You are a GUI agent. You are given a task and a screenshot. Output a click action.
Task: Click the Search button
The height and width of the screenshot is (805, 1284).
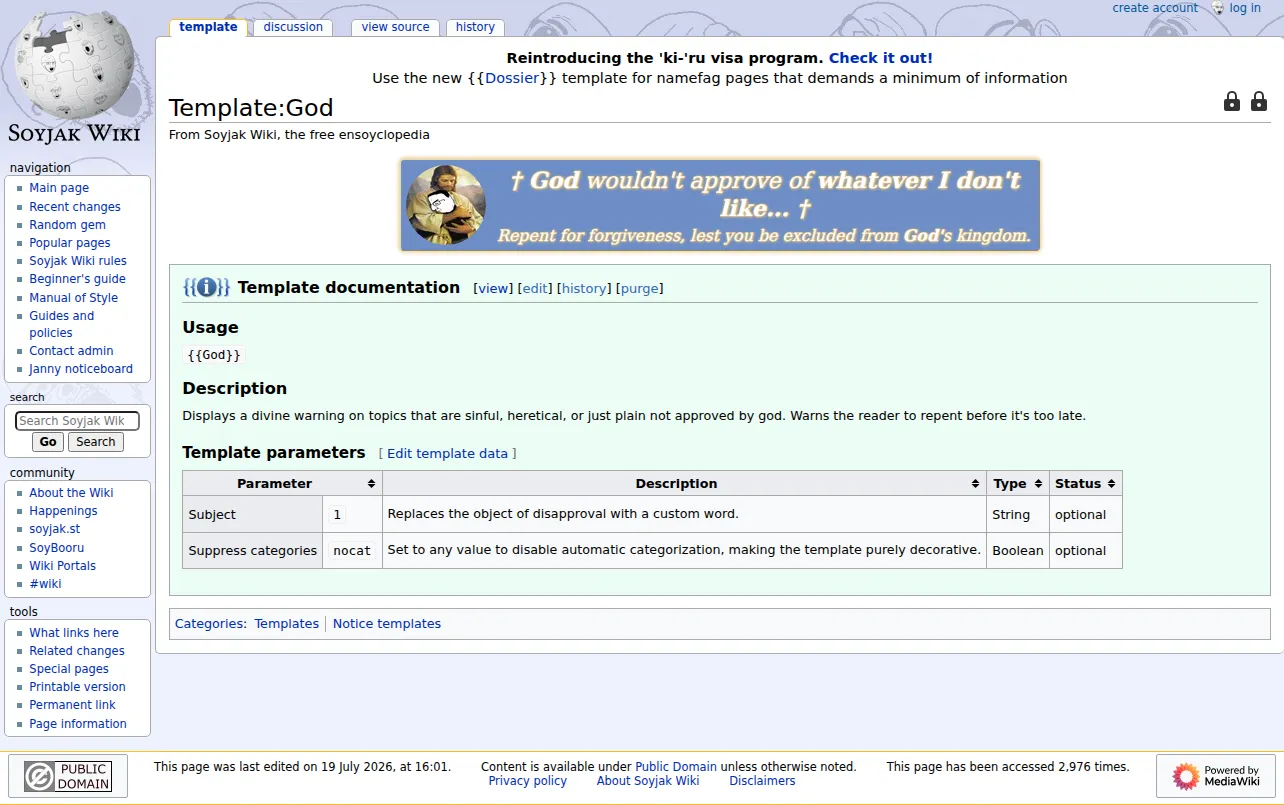(96, 442)
